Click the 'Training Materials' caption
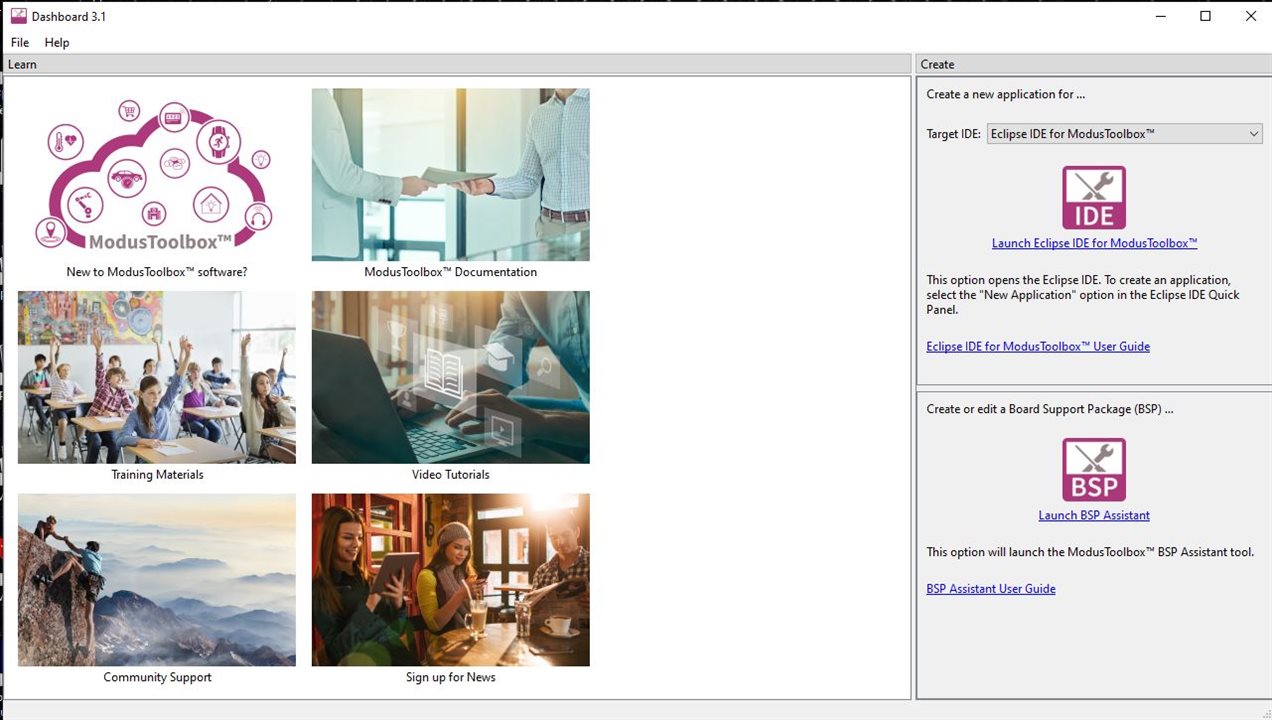Viewport: 1272px width, 720px height. coord(157,475)
